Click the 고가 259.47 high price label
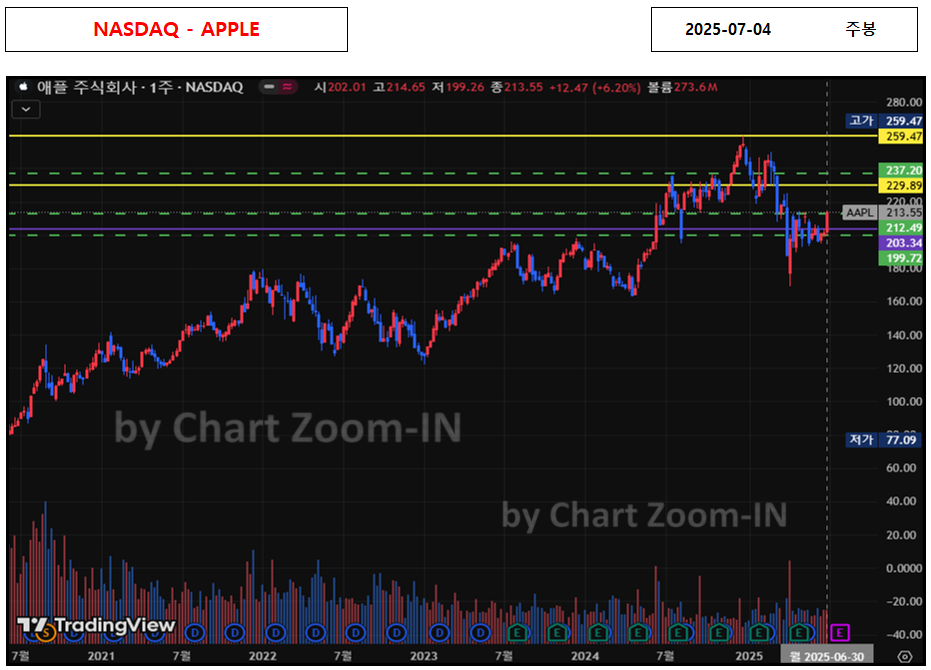 tap(885, 121)
